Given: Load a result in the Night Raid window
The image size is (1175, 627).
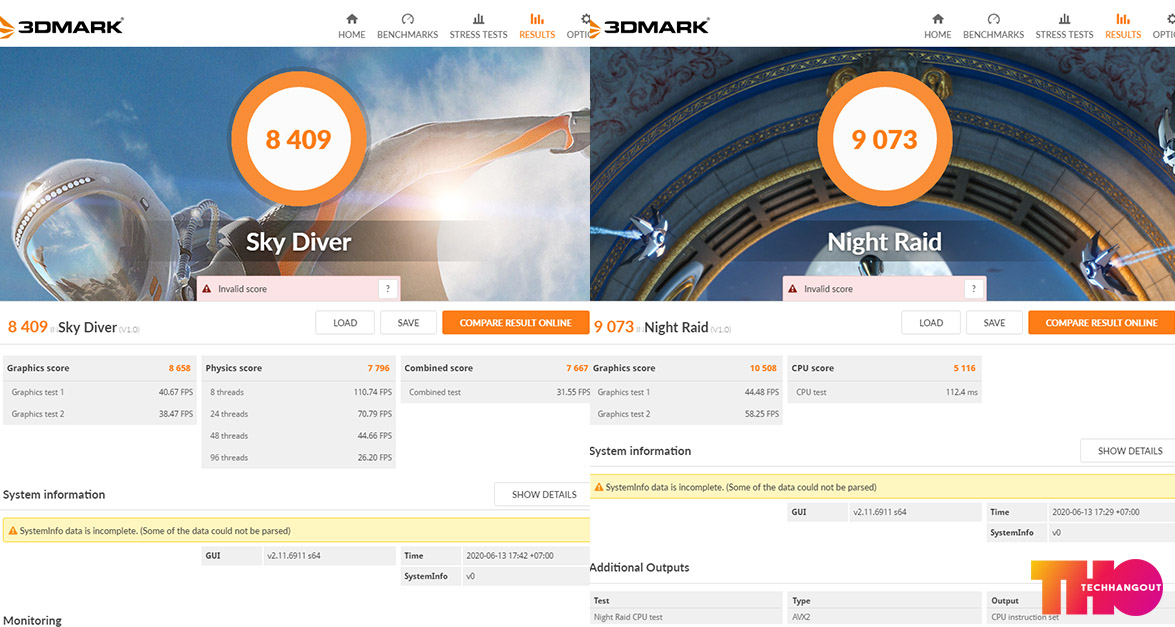Looking at the screenshot, I should (x=931, y=323).
